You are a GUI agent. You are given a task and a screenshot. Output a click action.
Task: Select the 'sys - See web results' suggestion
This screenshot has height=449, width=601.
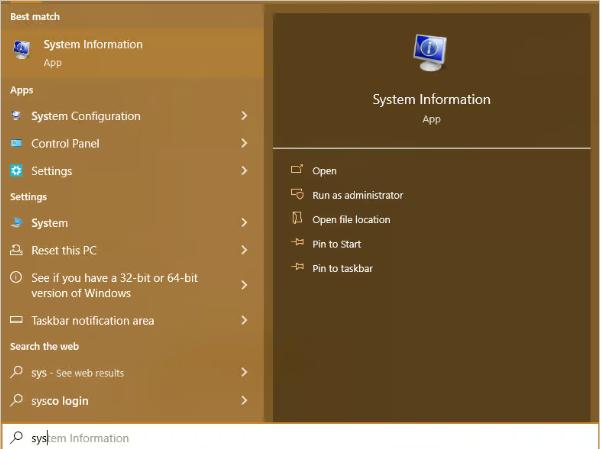[x=133, y=372]
